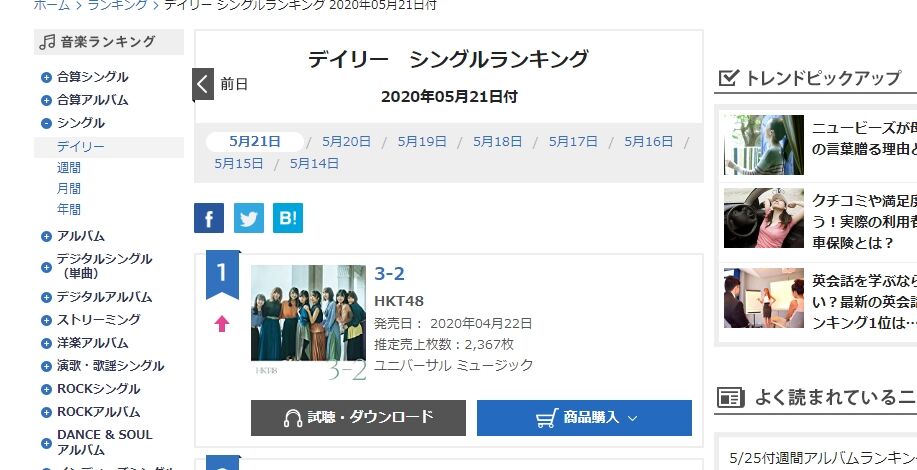Open car insurance trend article thumbnail
The image size is (917, 470).
tap(764, 218)
